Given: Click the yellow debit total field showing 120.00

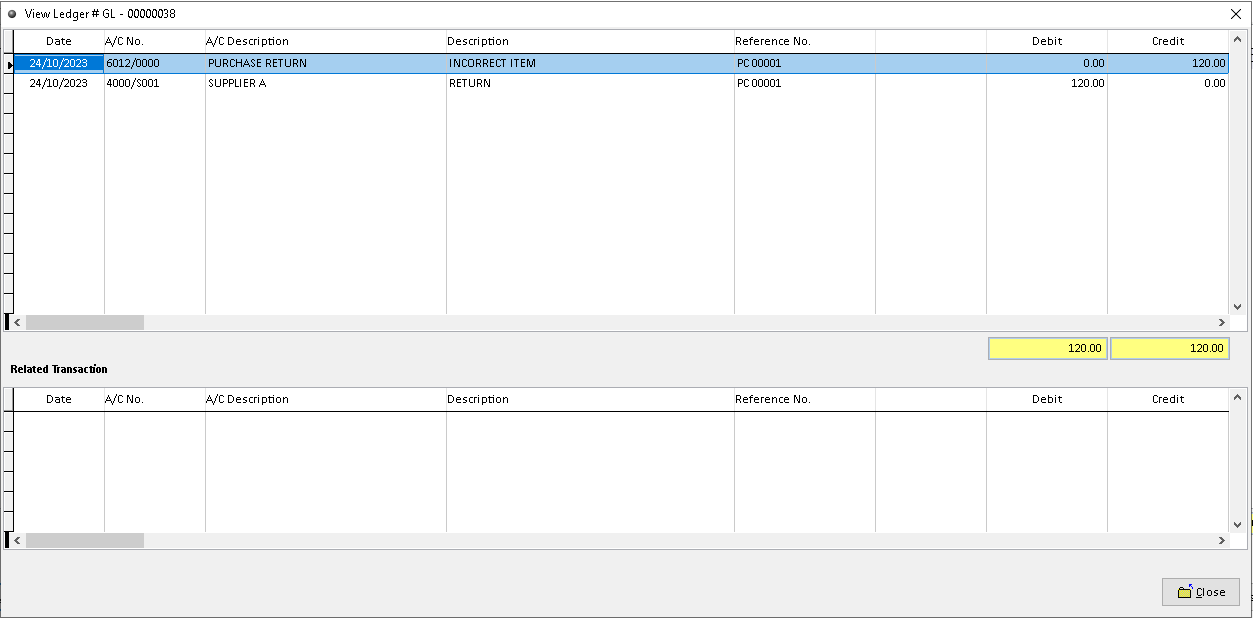Looking at the screenshot, I should [x=1046, y=348].
